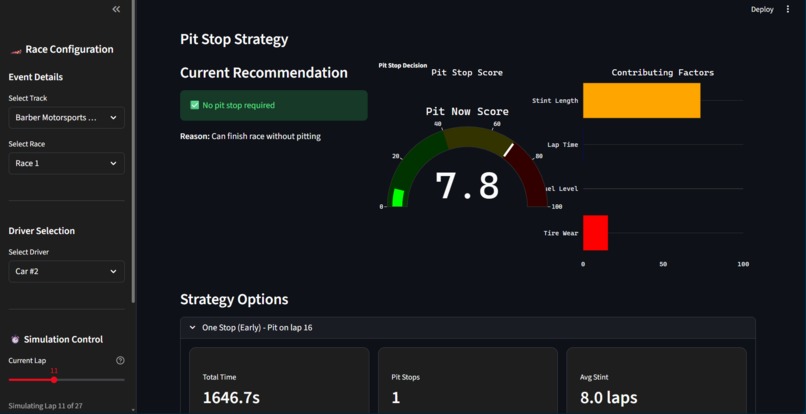Click the Event Details heading

click(35, 77)
